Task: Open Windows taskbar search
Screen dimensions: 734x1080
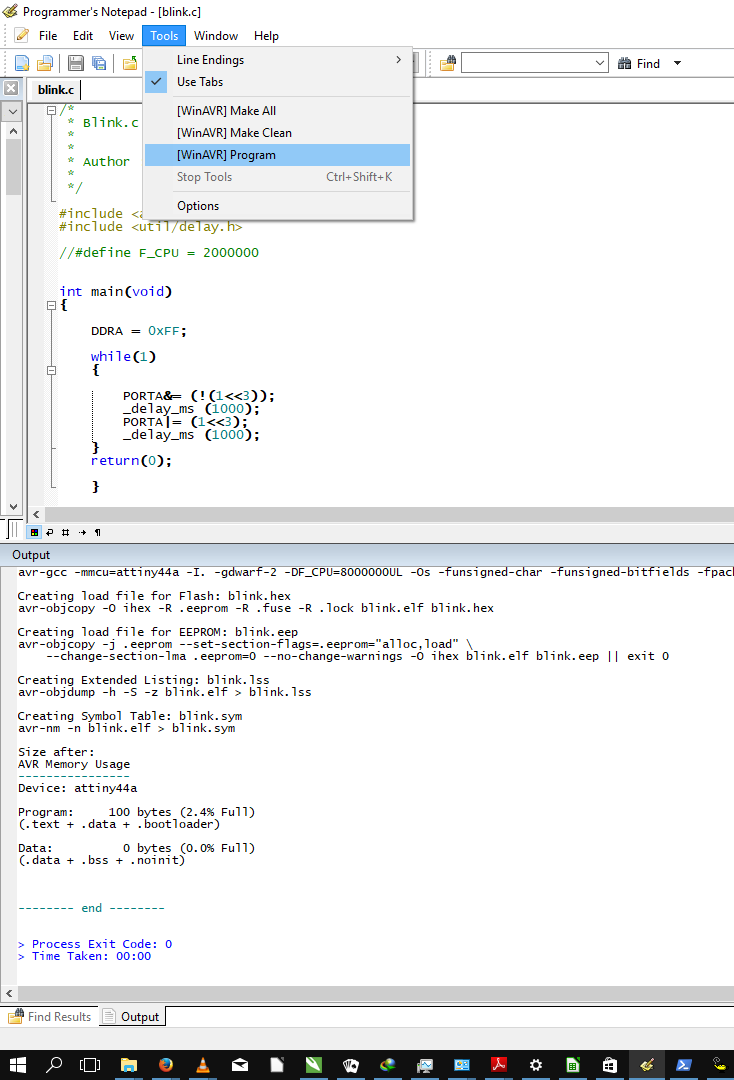Action: [x=54, y=1065]
